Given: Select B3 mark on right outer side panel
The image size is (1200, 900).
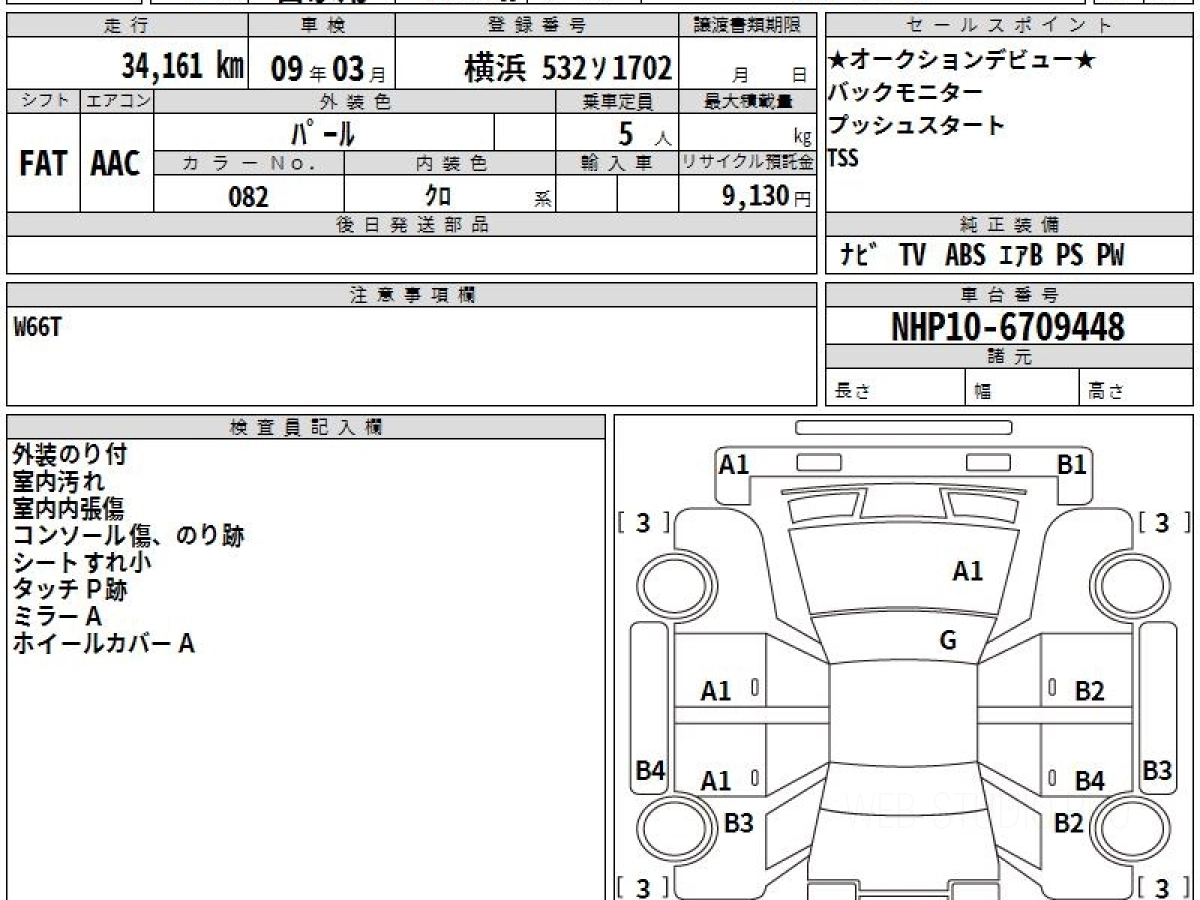Looking at the screenshot, I should pos(1157,770).
